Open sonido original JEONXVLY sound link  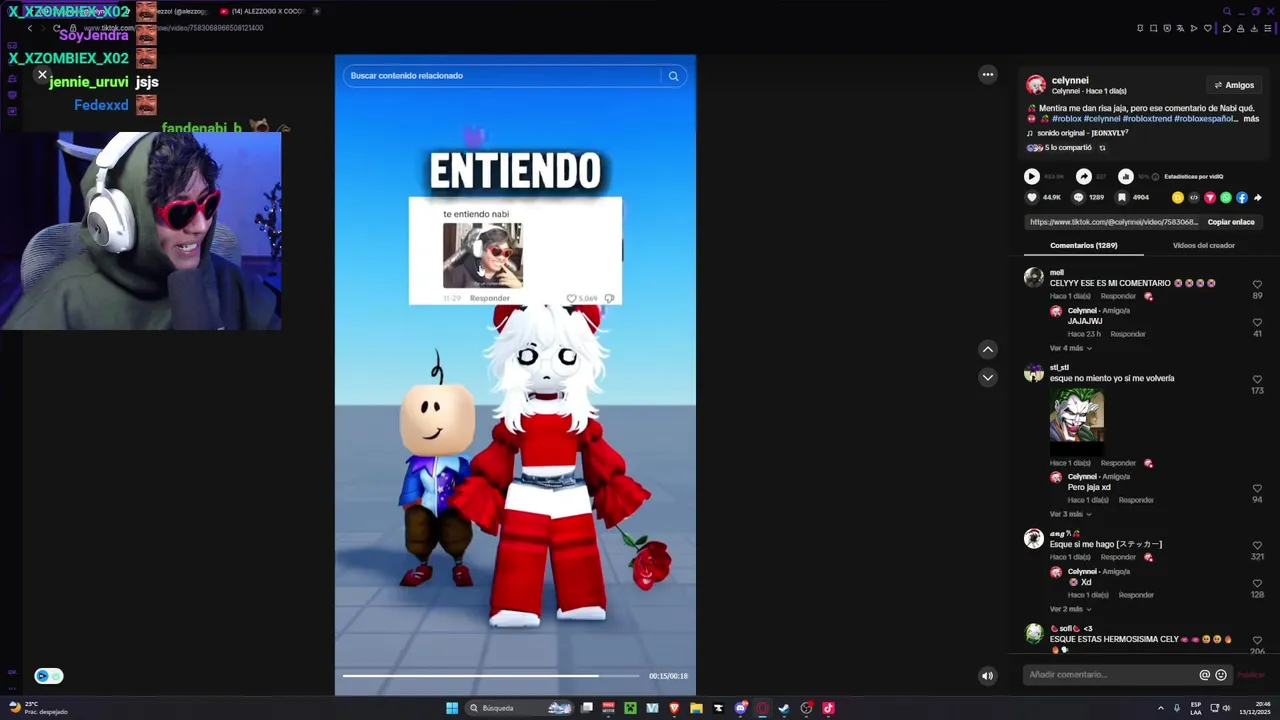point(1083,133)
